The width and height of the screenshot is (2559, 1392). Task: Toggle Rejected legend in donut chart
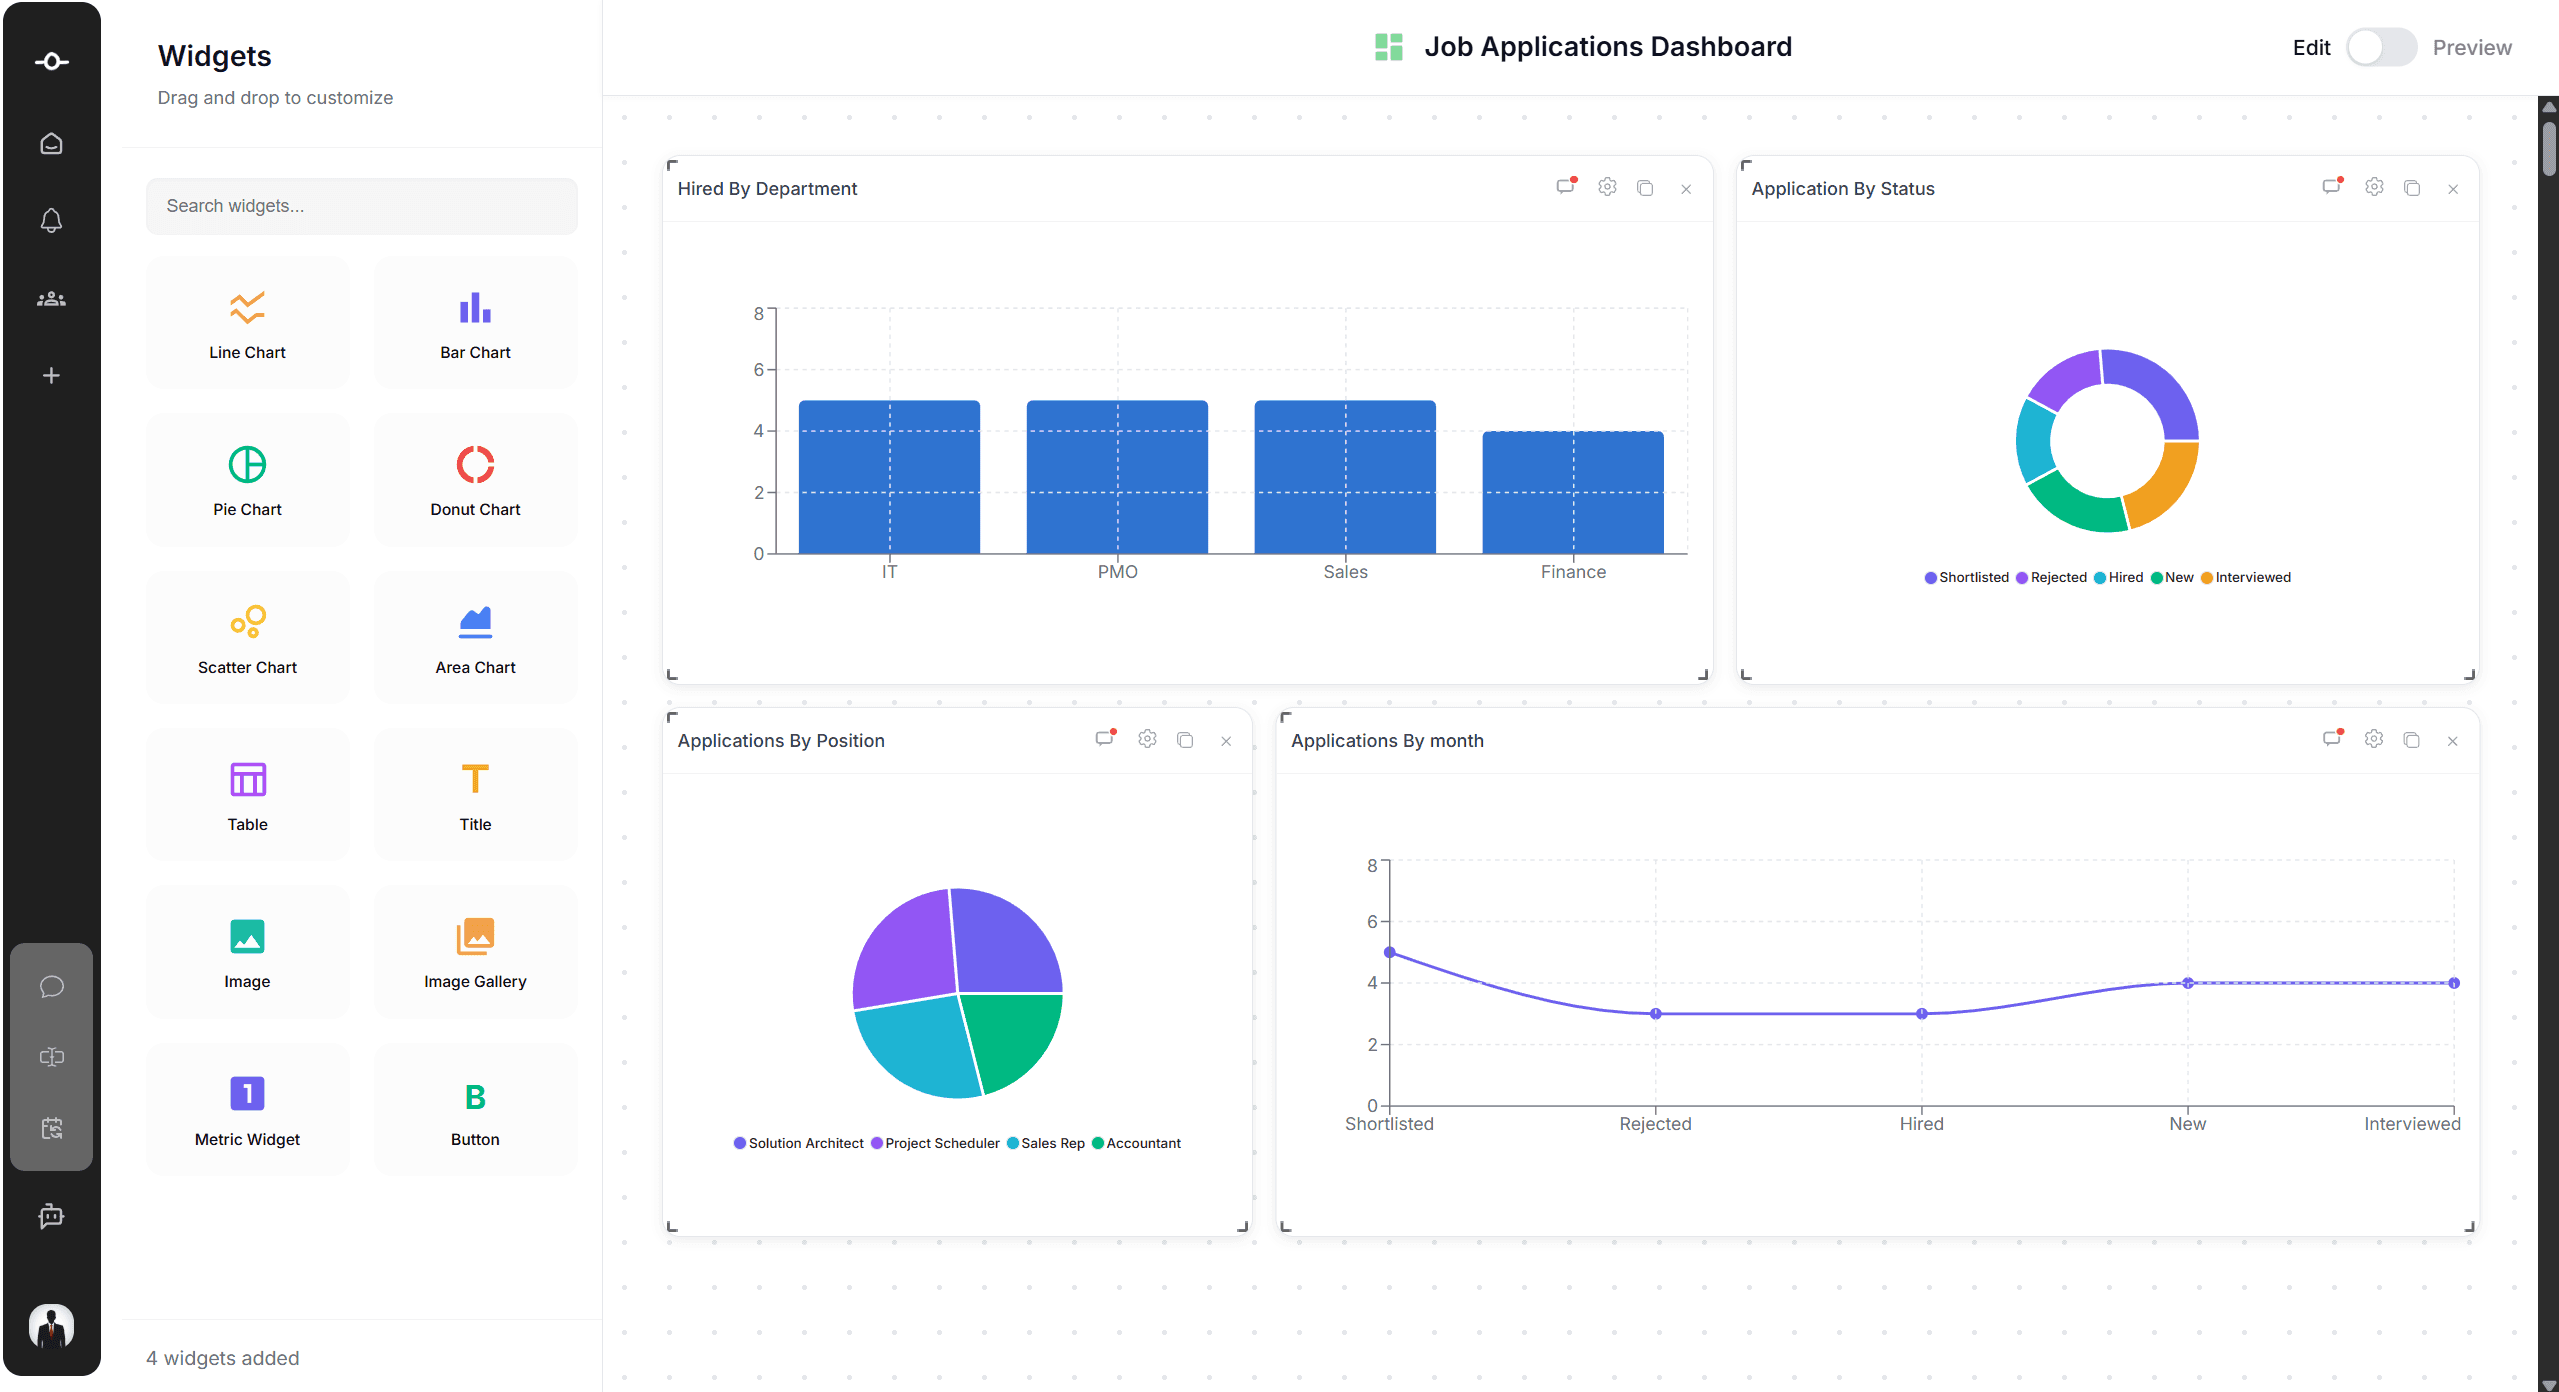click(x=2051, y=578)
